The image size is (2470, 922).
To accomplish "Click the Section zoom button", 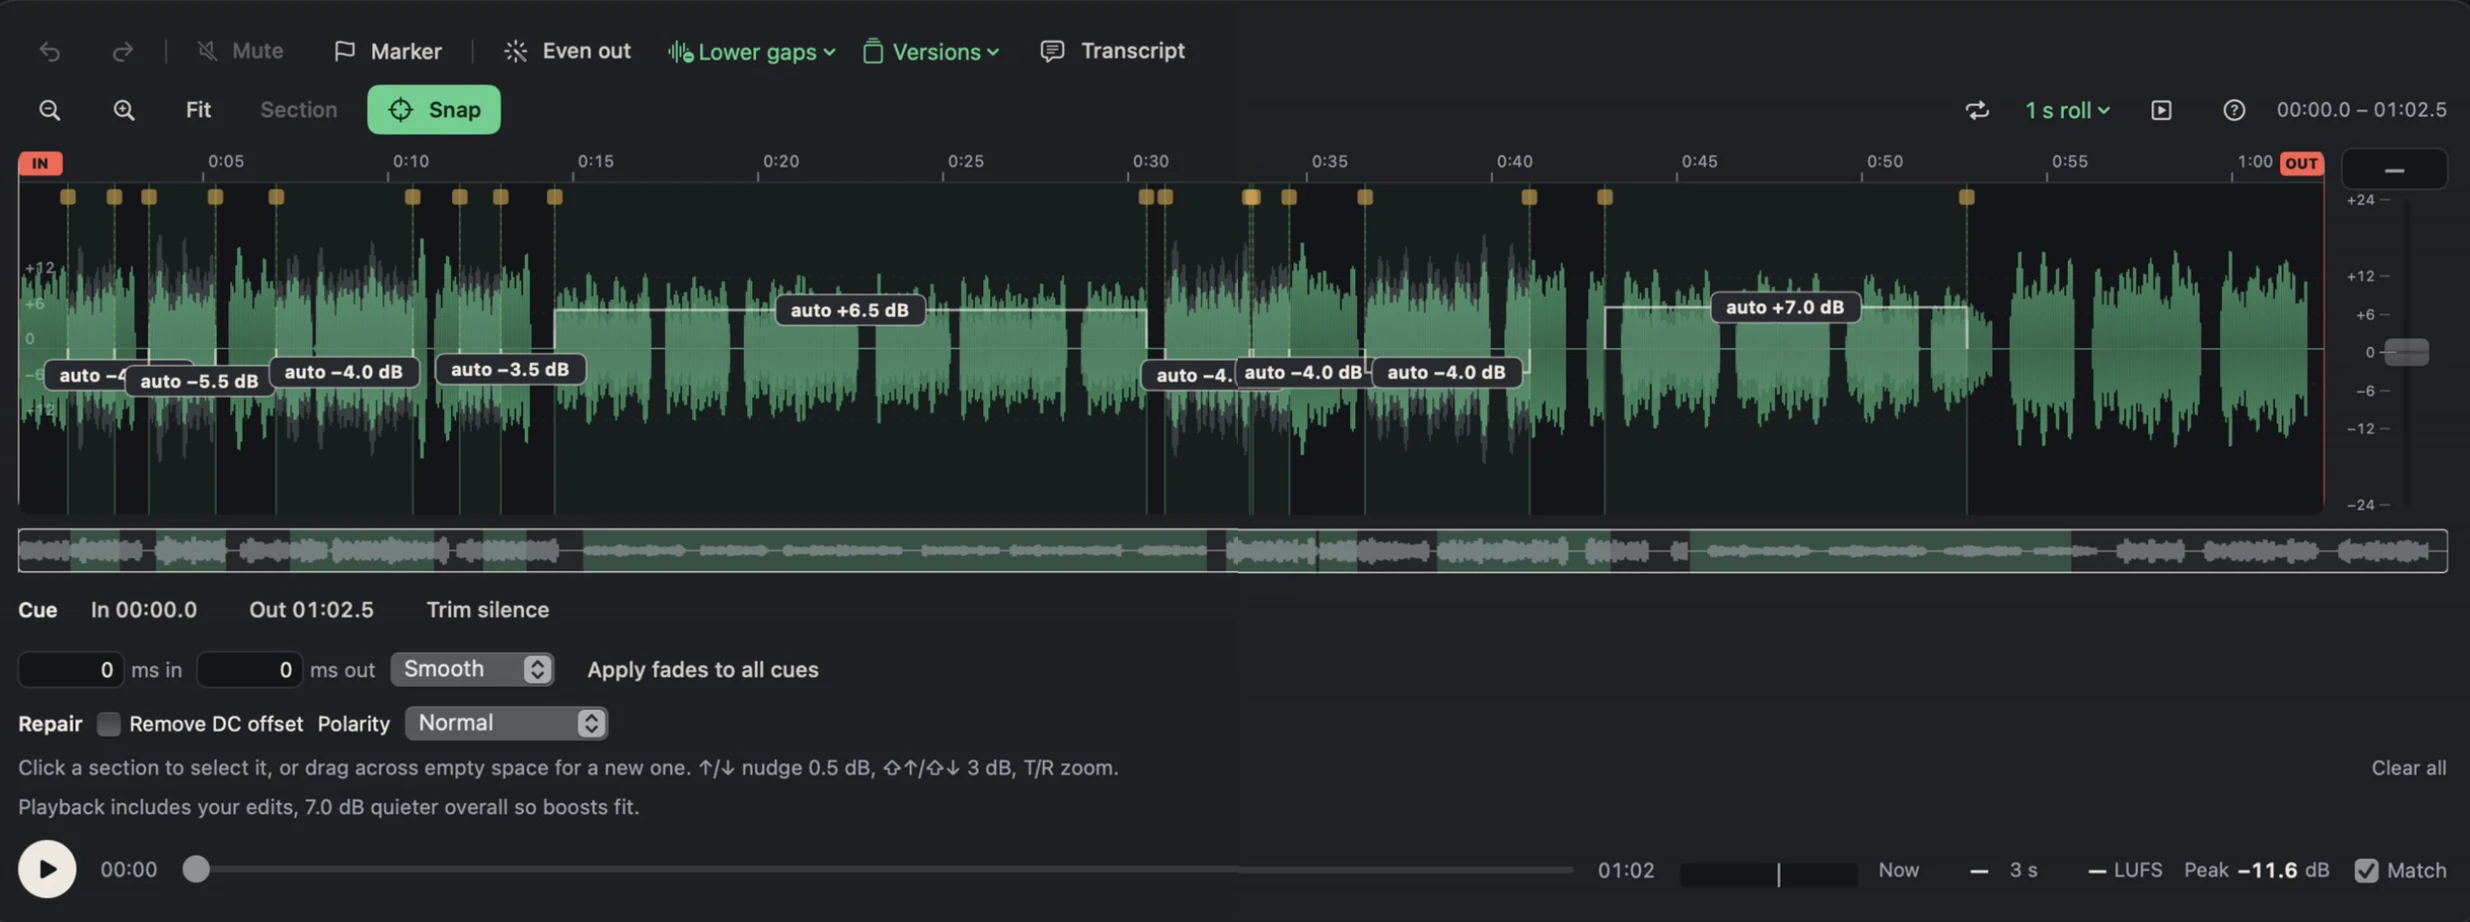I will 299,110.
